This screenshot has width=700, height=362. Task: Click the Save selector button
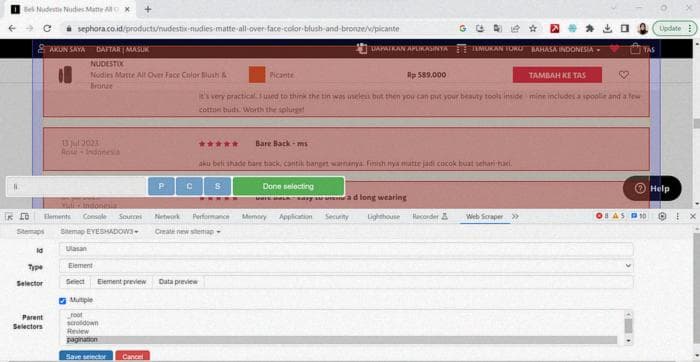(86, 356)
